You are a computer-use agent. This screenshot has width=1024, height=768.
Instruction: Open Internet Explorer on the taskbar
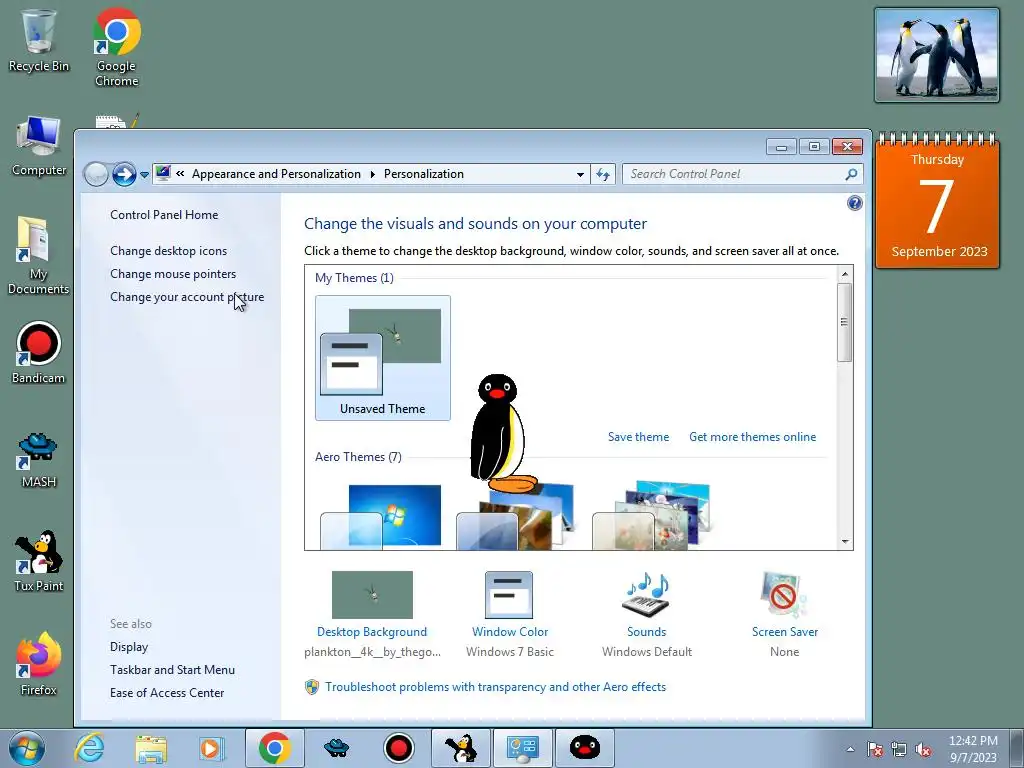(x=89, y=748)
